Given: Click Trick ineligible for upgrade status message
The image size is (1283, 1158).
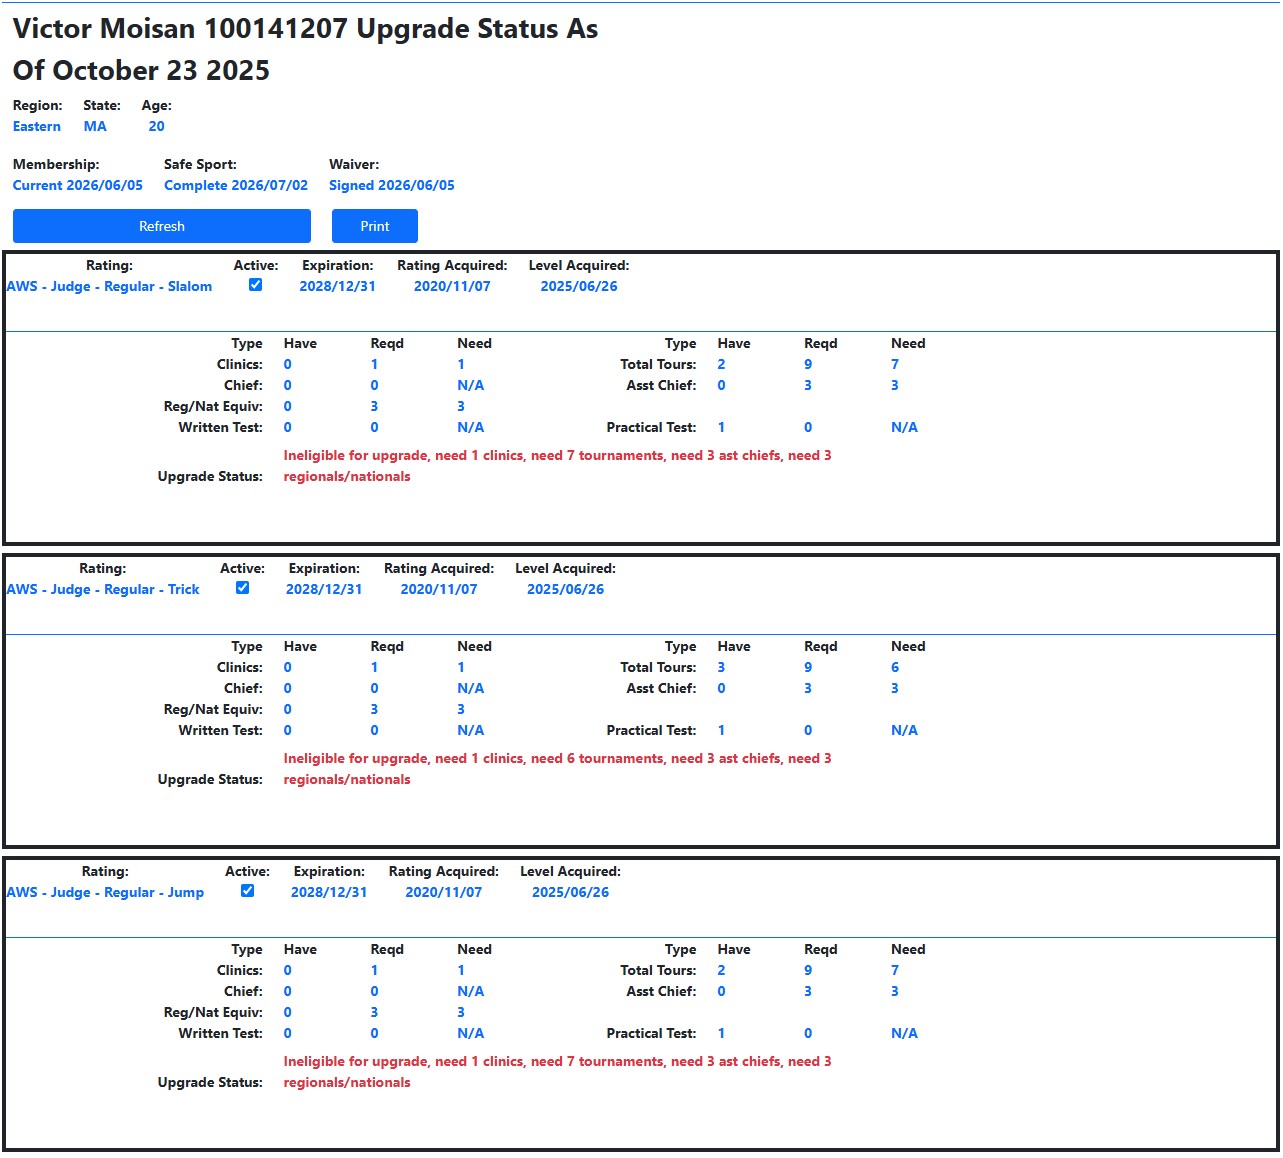Looking at the screenshot, I should pos(558,769).
